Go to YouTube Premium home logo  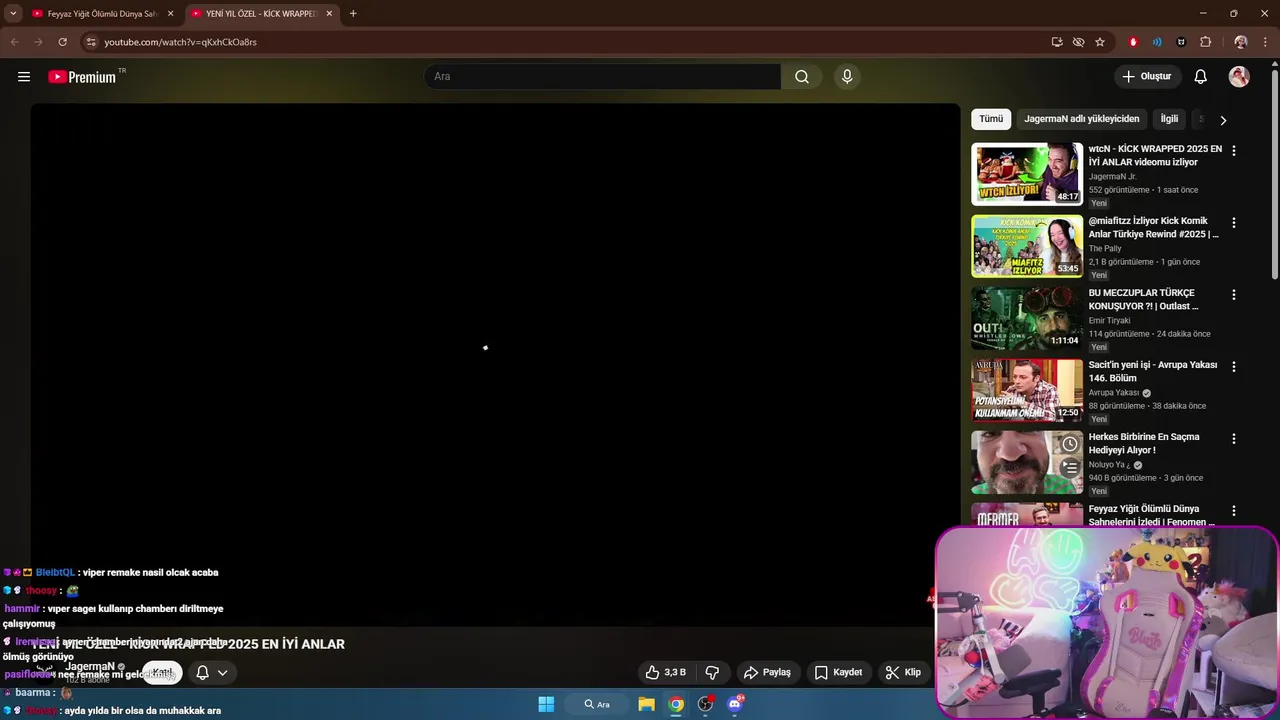click(82, 77)
